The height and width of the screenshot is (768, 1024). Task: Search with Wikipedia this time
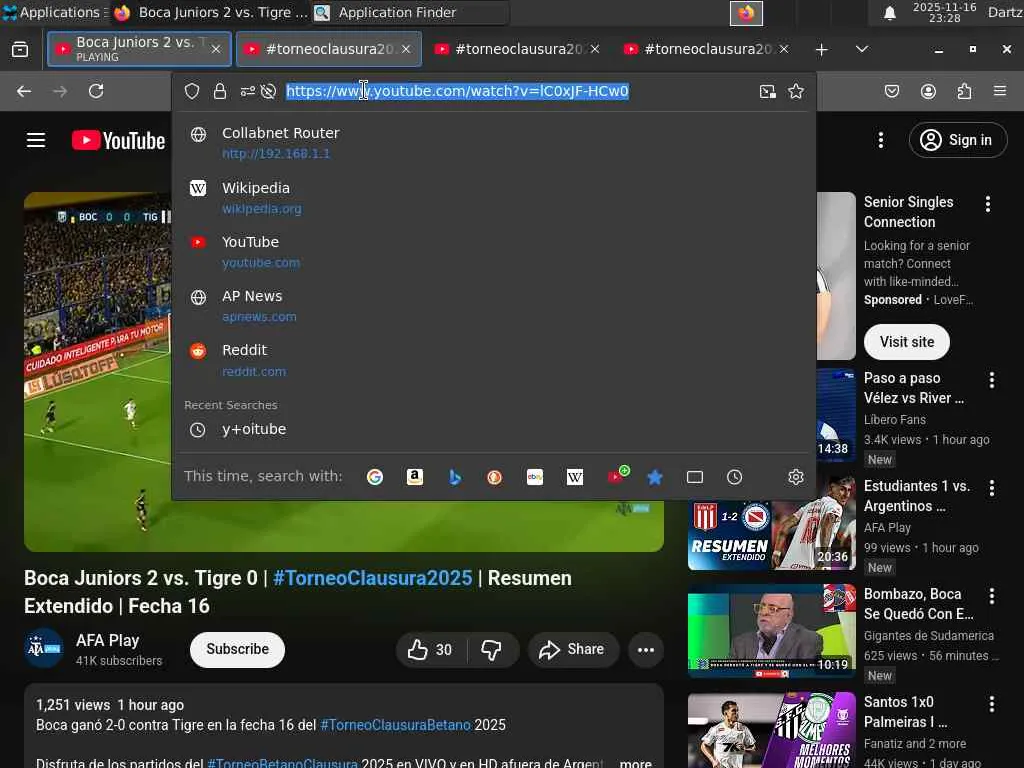click(x=575, y=477)
